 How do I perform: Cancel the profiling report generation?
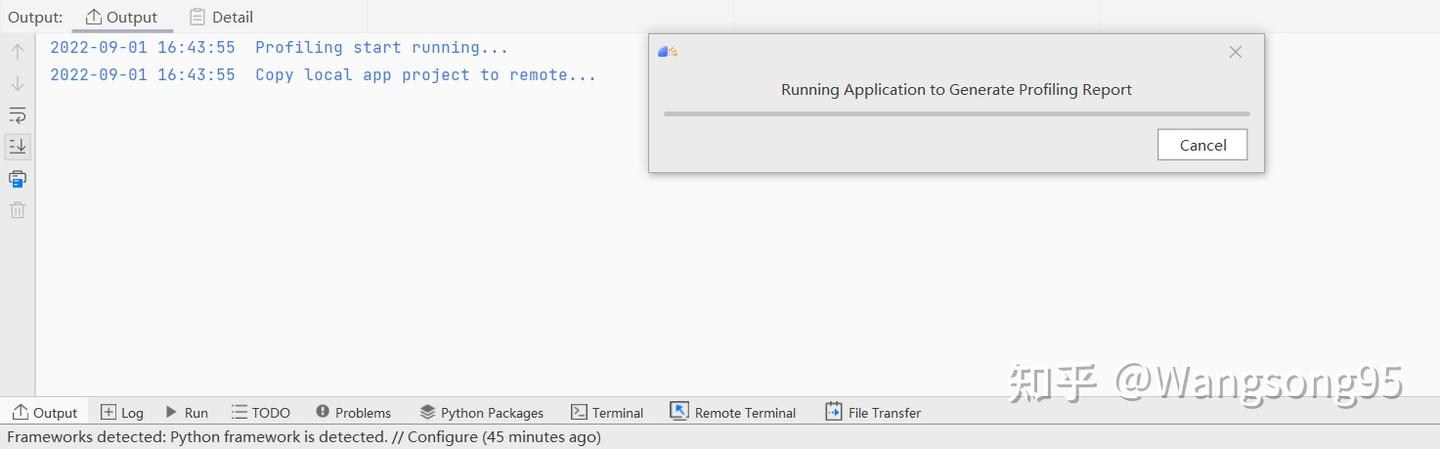coord(1202,145)
